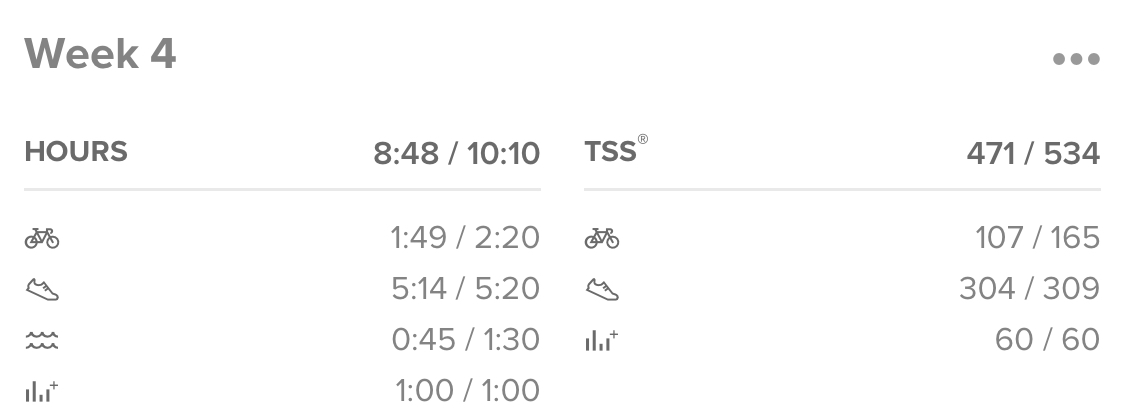Click the bike hours value 1:49 / 2:20
Image resolution: width=1125 pixels, height=419 pixels.
(x=465, y=237)
